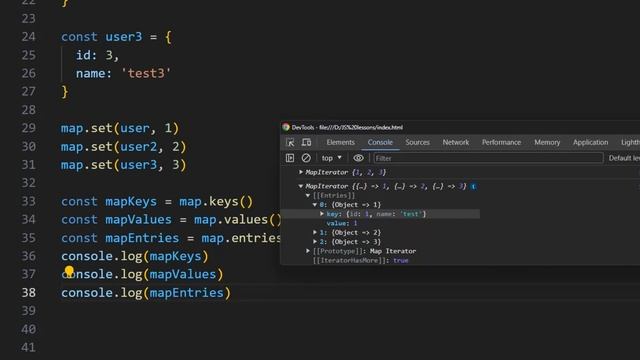Click the DevTools window title text

347,127
